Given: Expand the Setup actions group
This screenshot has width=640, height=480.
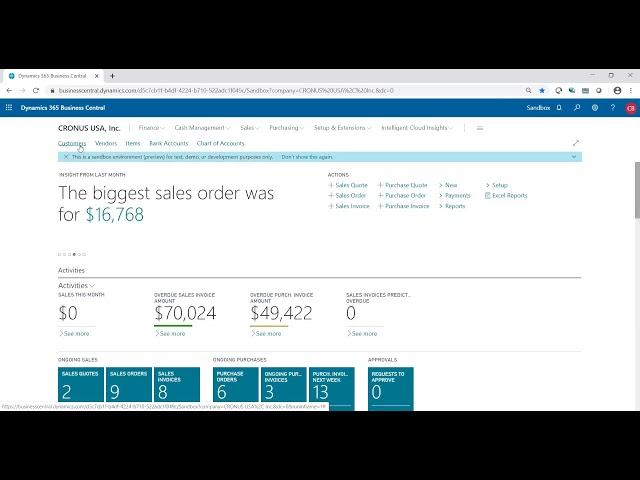Looking at the screenshot, I should click(497, 185).
